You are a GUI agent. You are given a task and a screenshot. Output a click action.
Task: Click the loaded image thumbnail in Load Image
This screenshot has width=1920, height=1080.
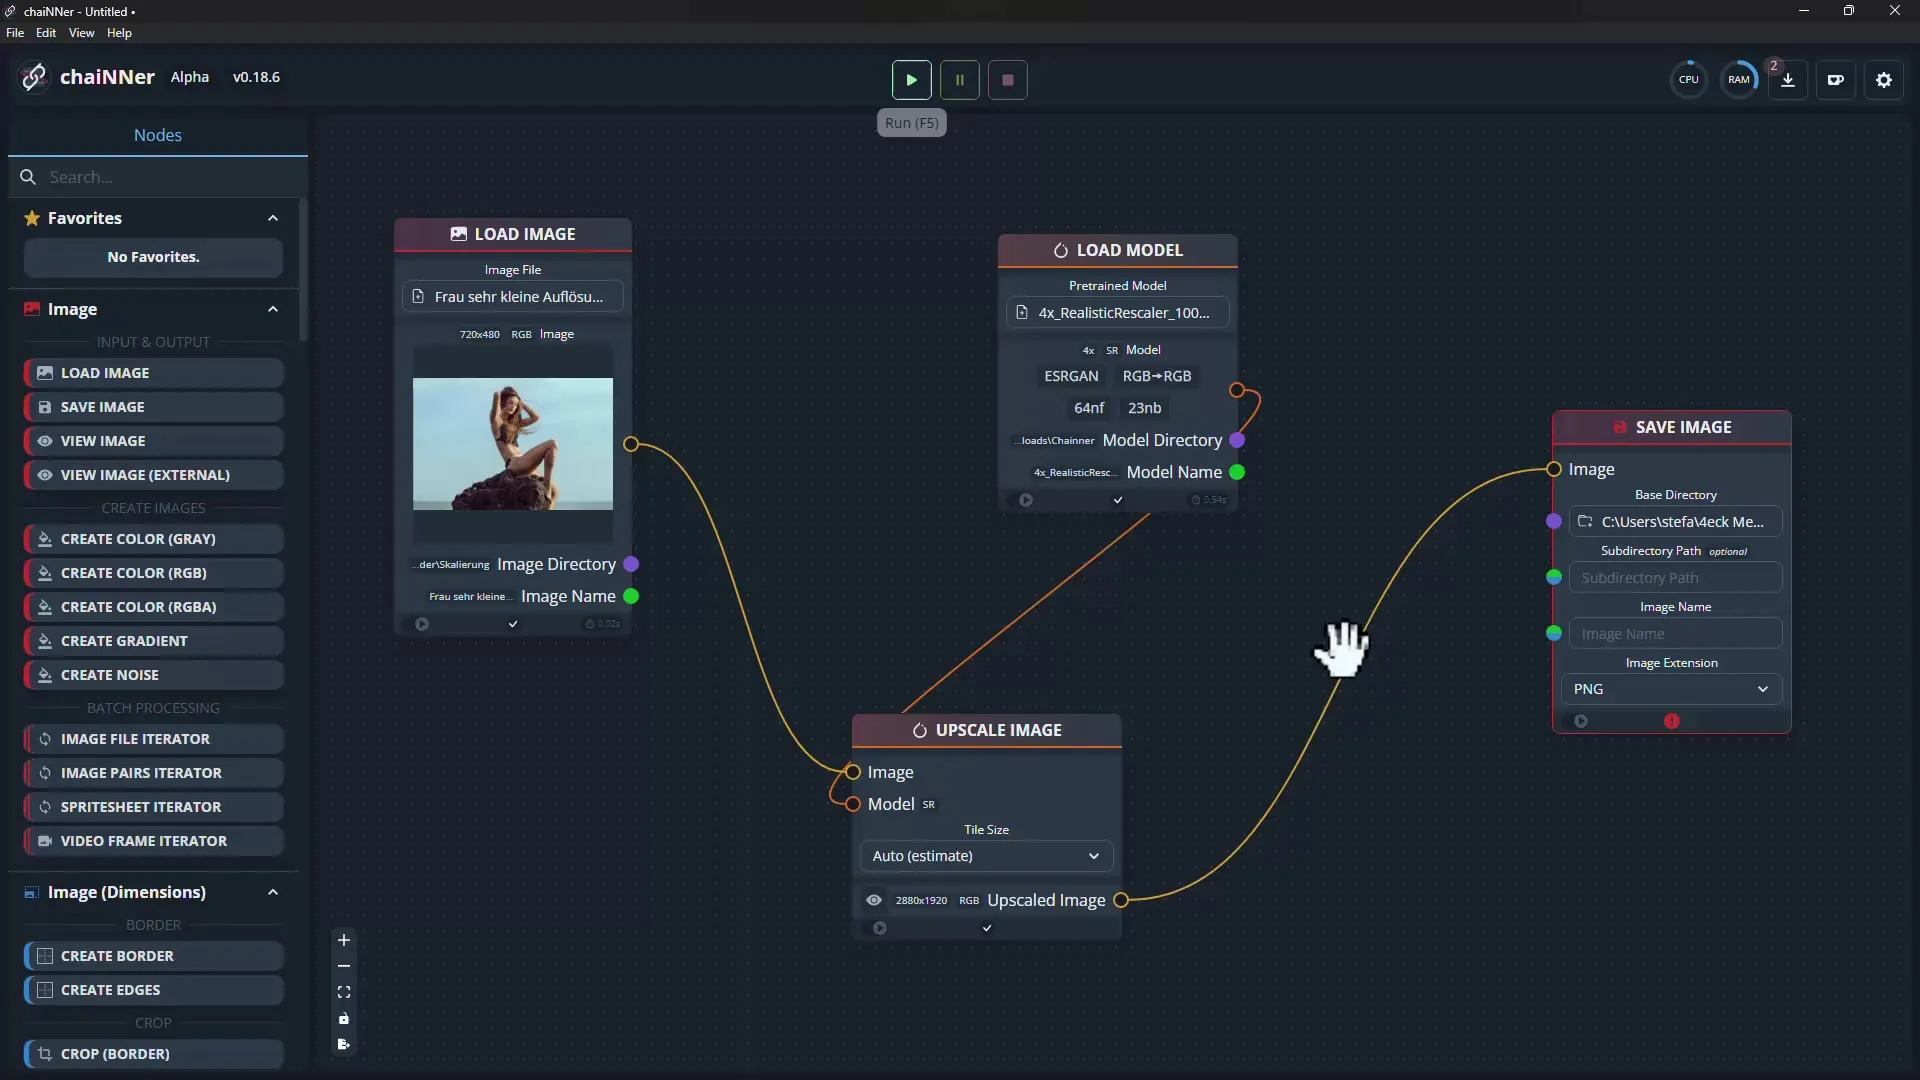512,443
